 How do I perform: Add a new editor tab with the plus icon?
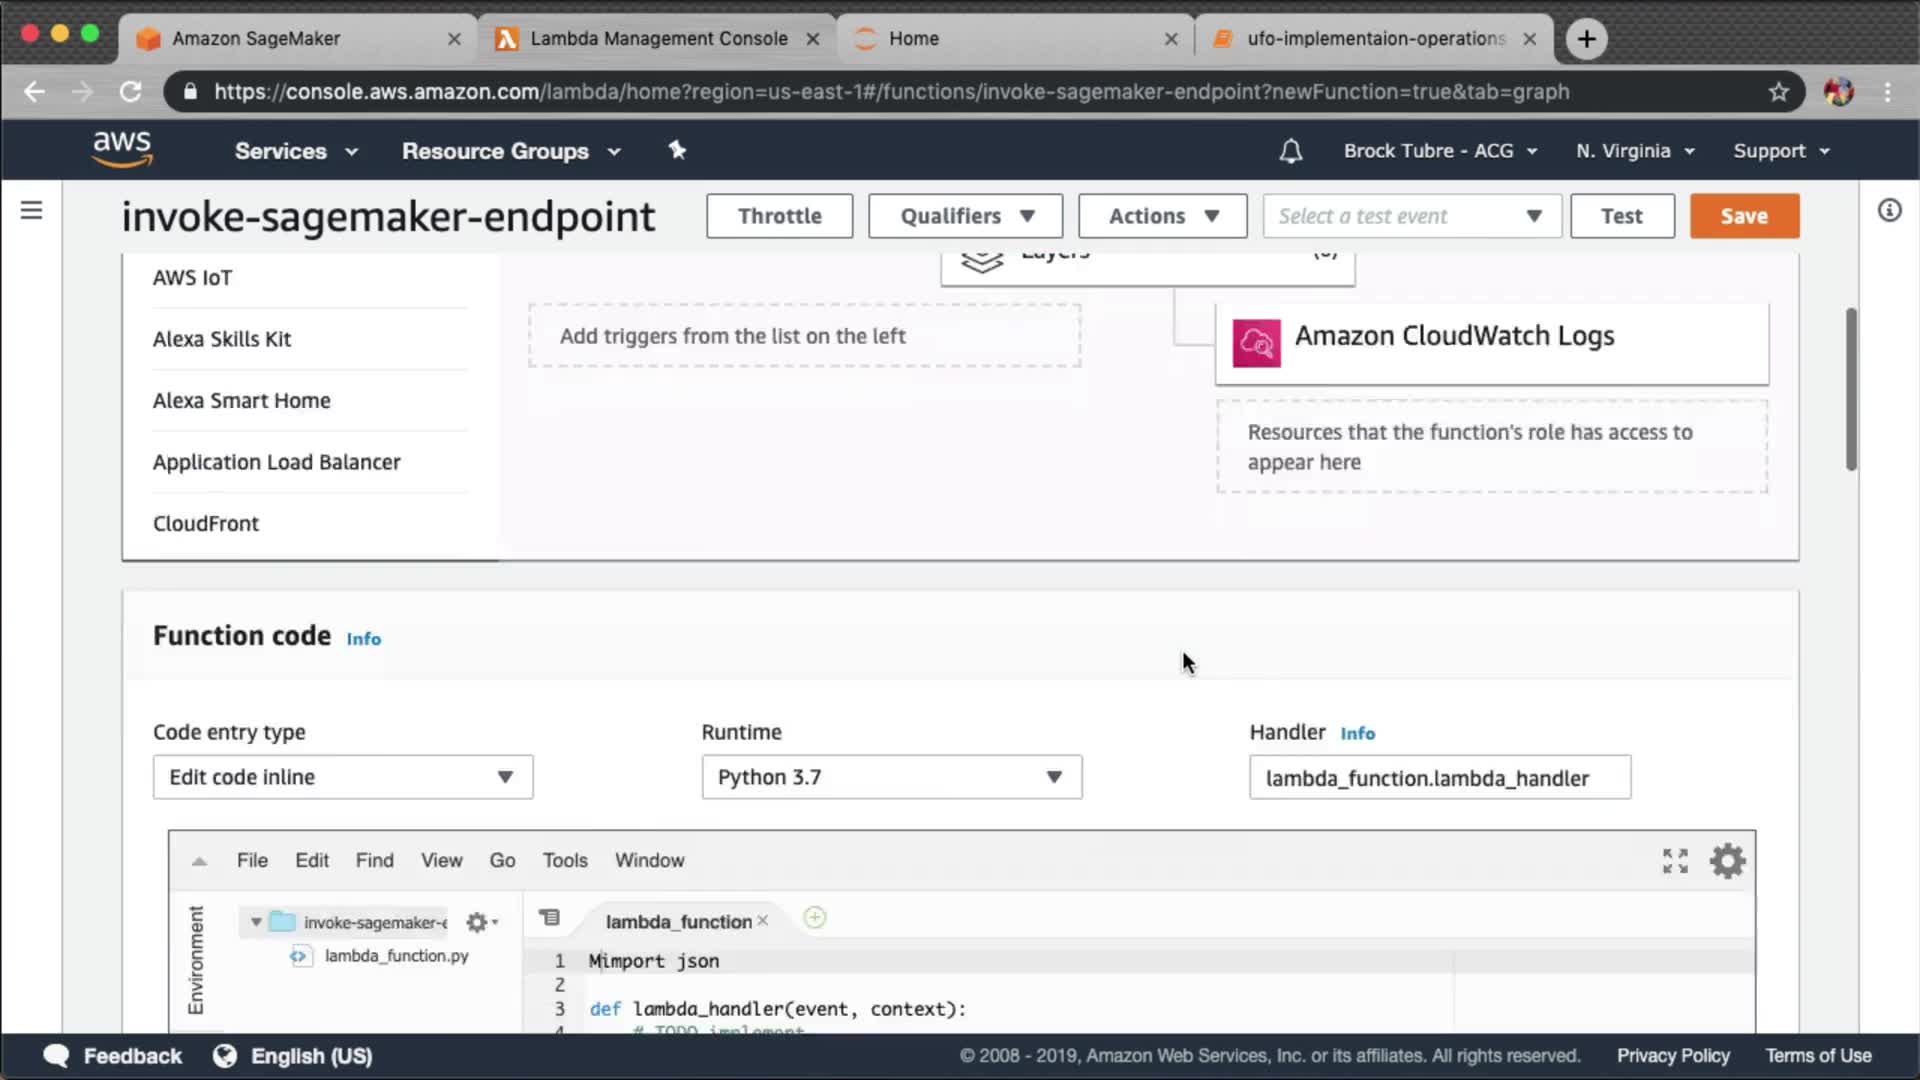(815, 918)
